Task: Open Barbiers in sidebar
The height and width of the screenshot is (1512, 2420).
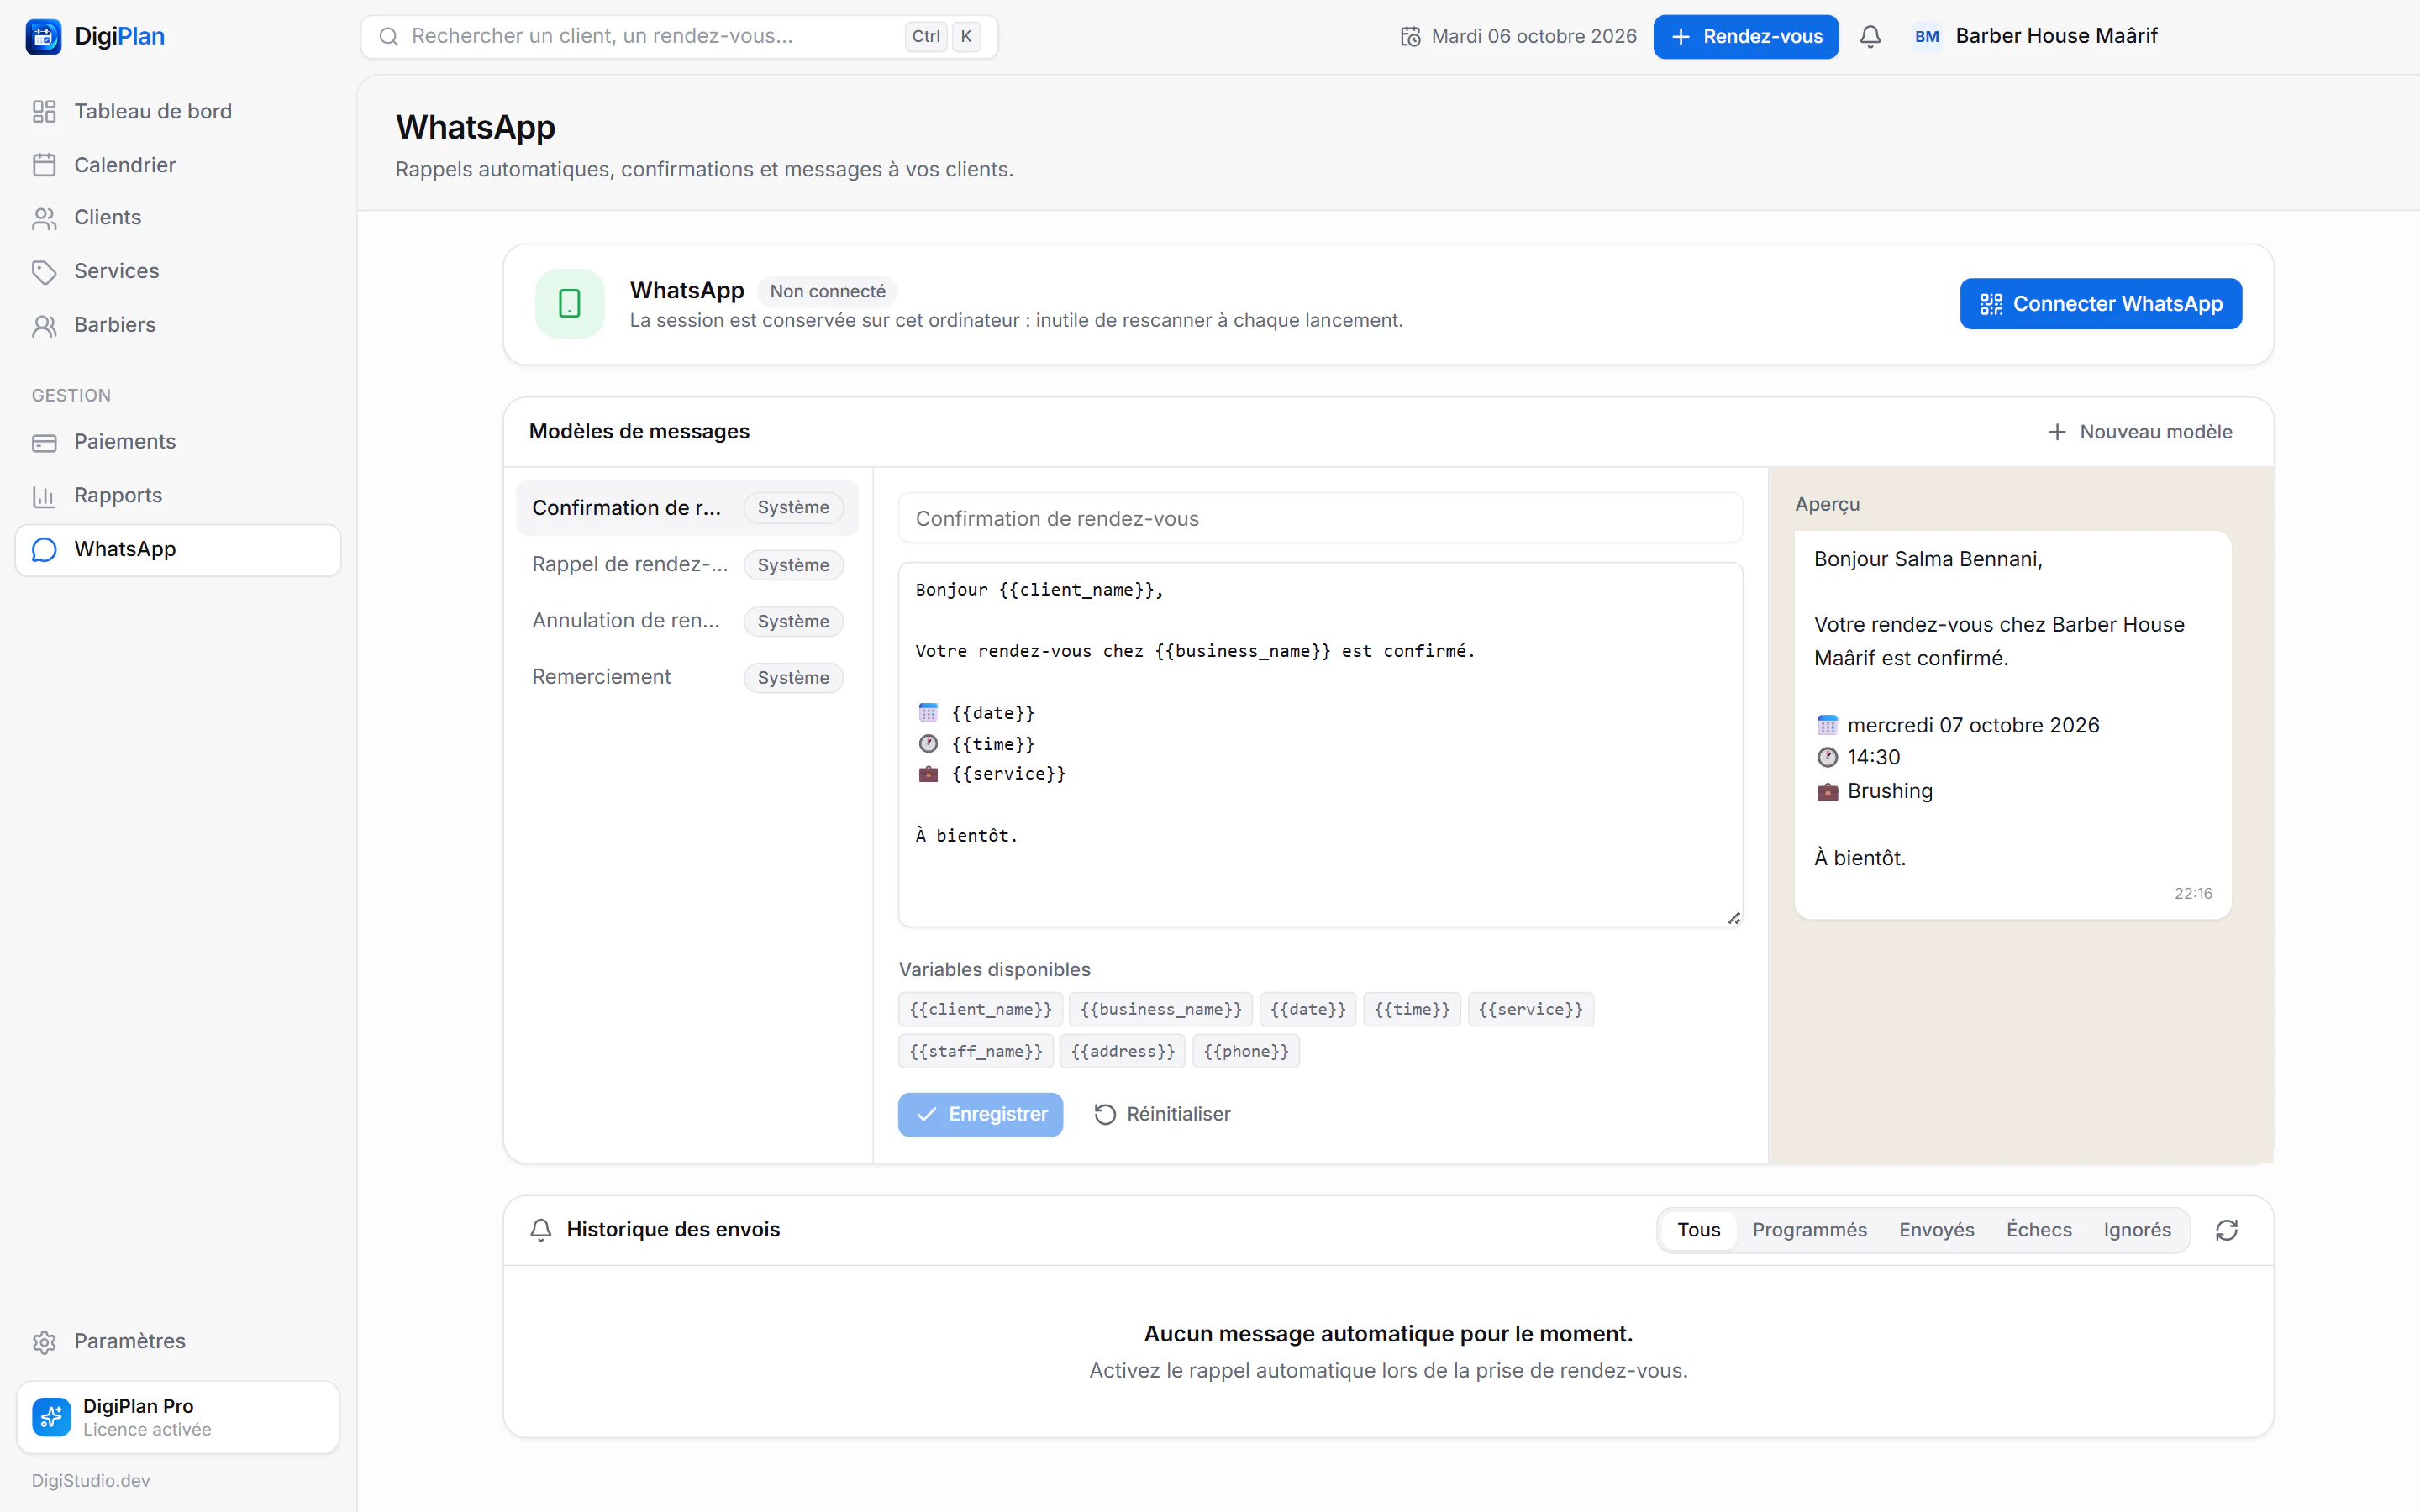Action: pyautogui.click(x=178, y=325)
